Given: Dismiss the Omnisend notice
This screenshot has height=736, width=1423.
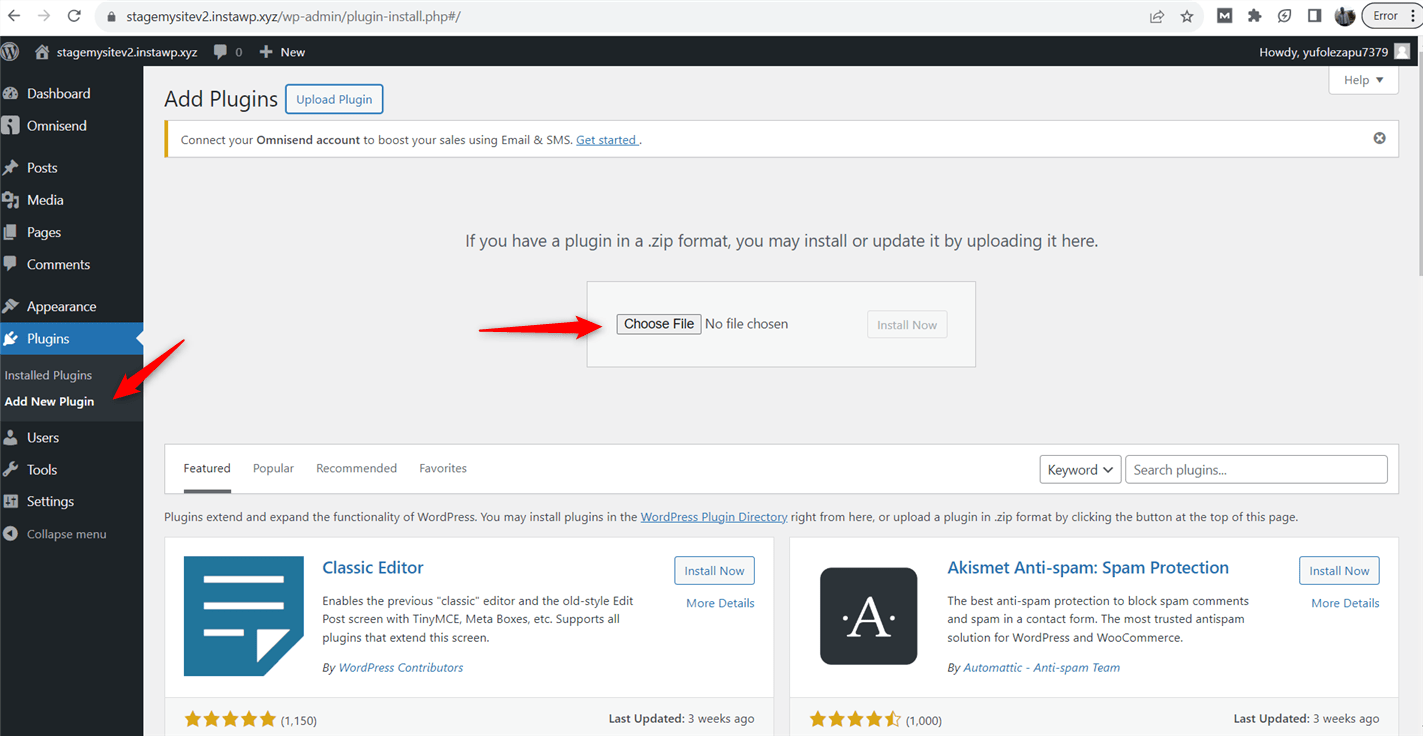Looking at the screenshot, I should pos(1379,138).
